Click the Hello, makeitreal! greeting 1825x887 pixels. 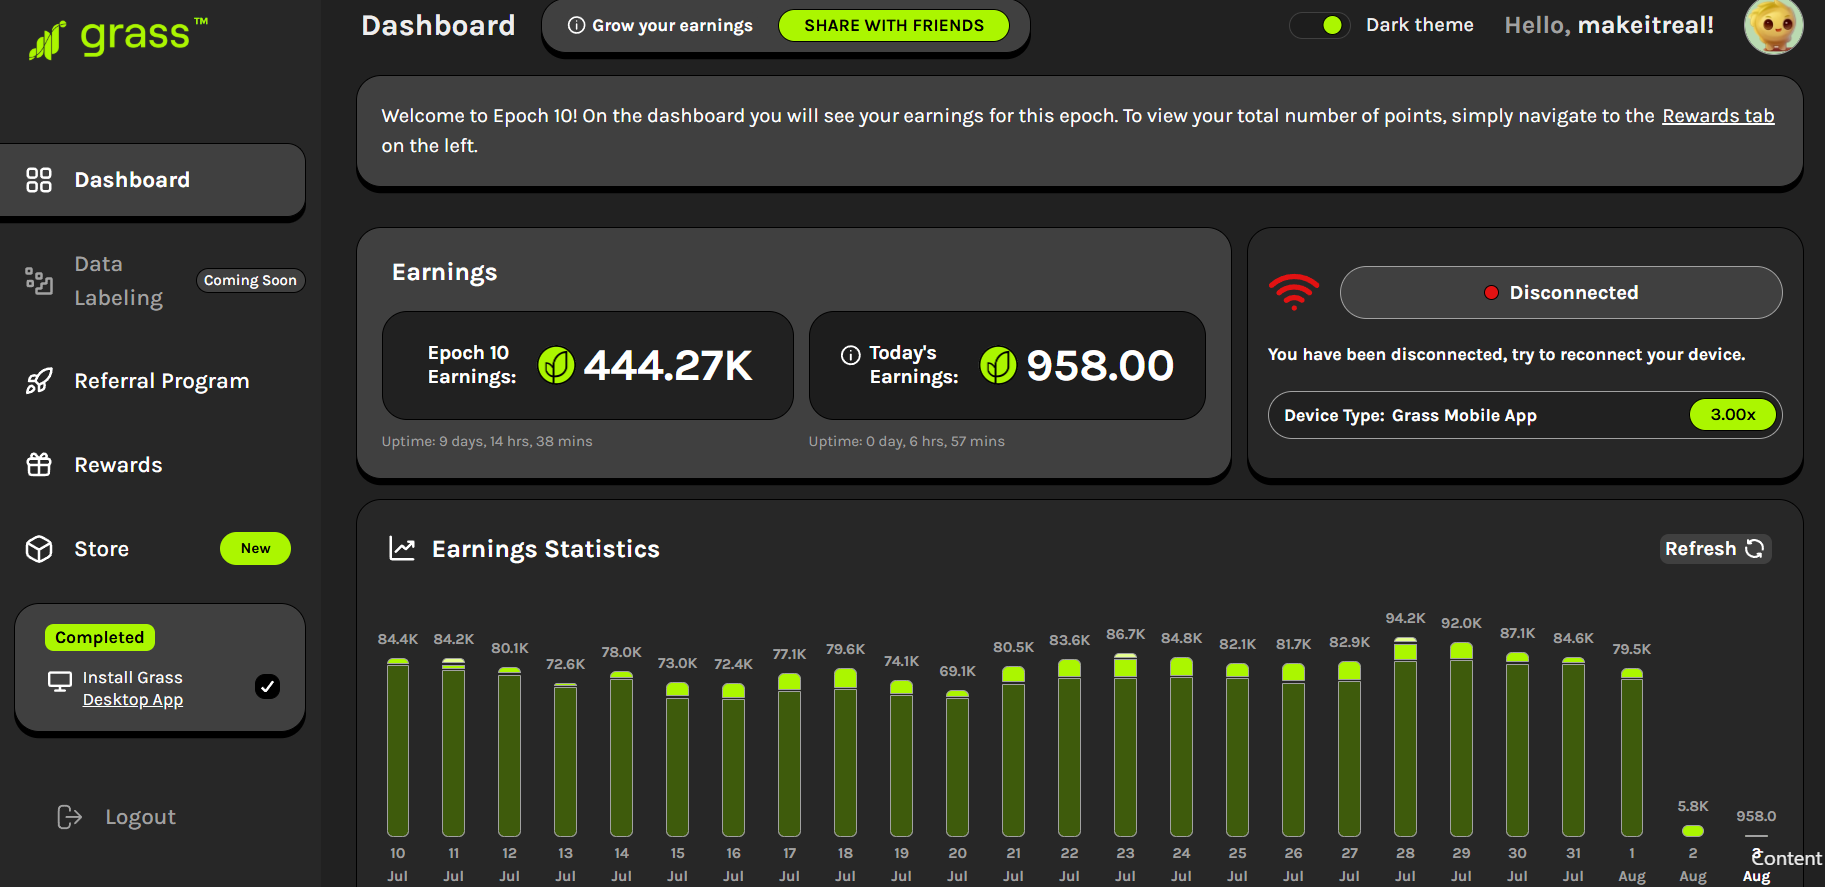pyautogui.click(x=1609, y=25)
